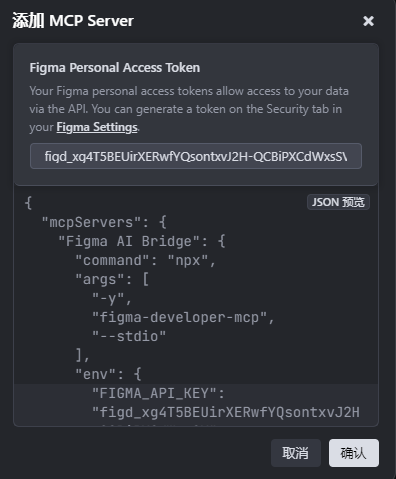Click the "args" array opening line
This screenshot has width=396, height=479.
(112, 279)
